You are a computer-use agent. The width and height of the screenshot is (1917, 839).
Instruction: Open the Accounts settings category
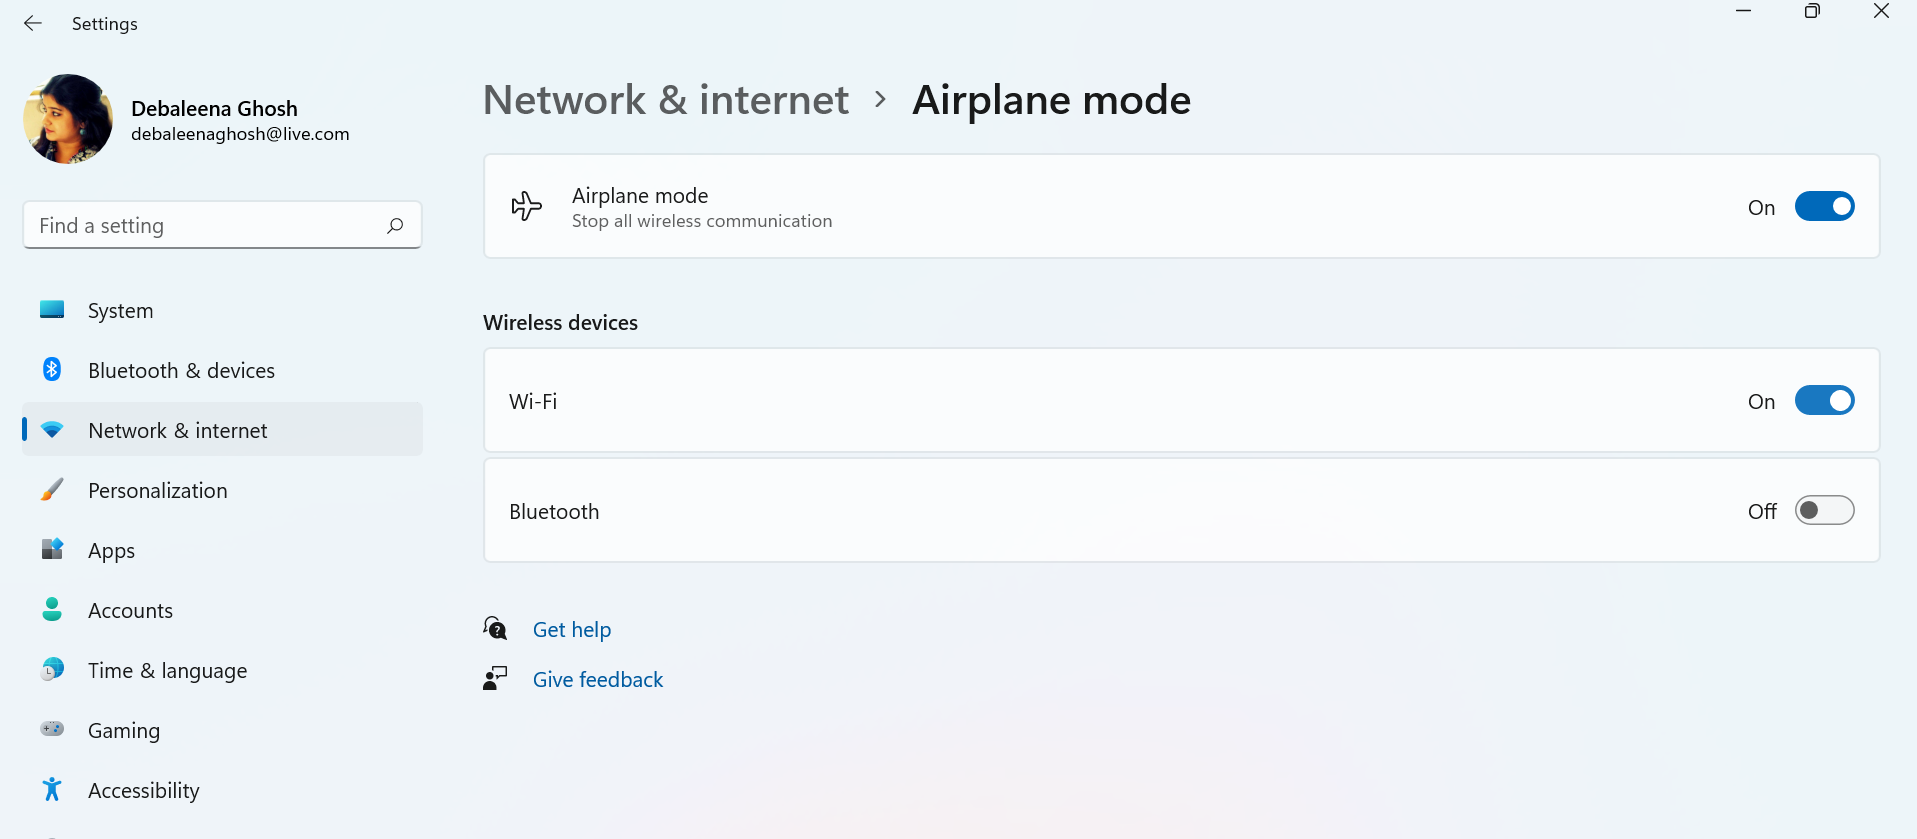click(x=222, y=610)
